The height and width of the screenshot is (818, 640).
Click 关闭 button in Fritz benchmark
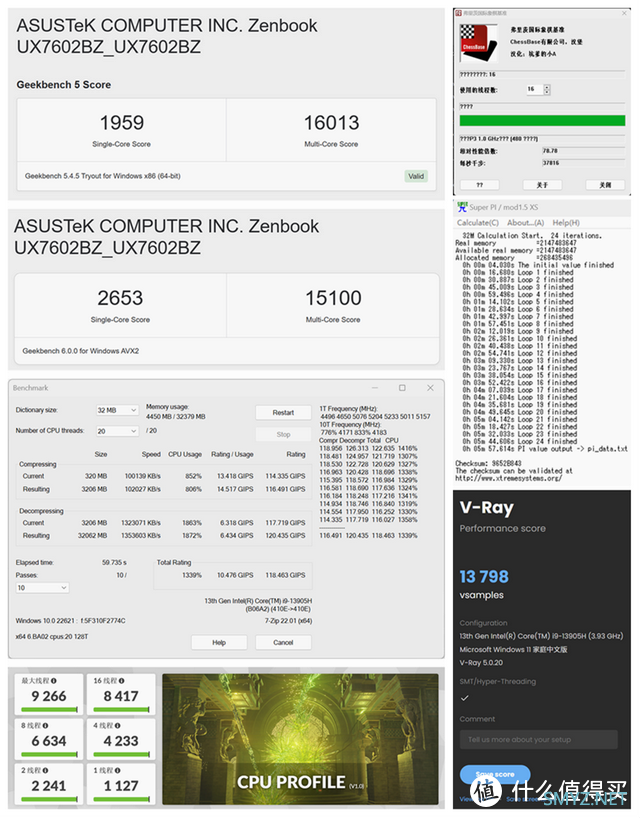click(x=605, y=185)
